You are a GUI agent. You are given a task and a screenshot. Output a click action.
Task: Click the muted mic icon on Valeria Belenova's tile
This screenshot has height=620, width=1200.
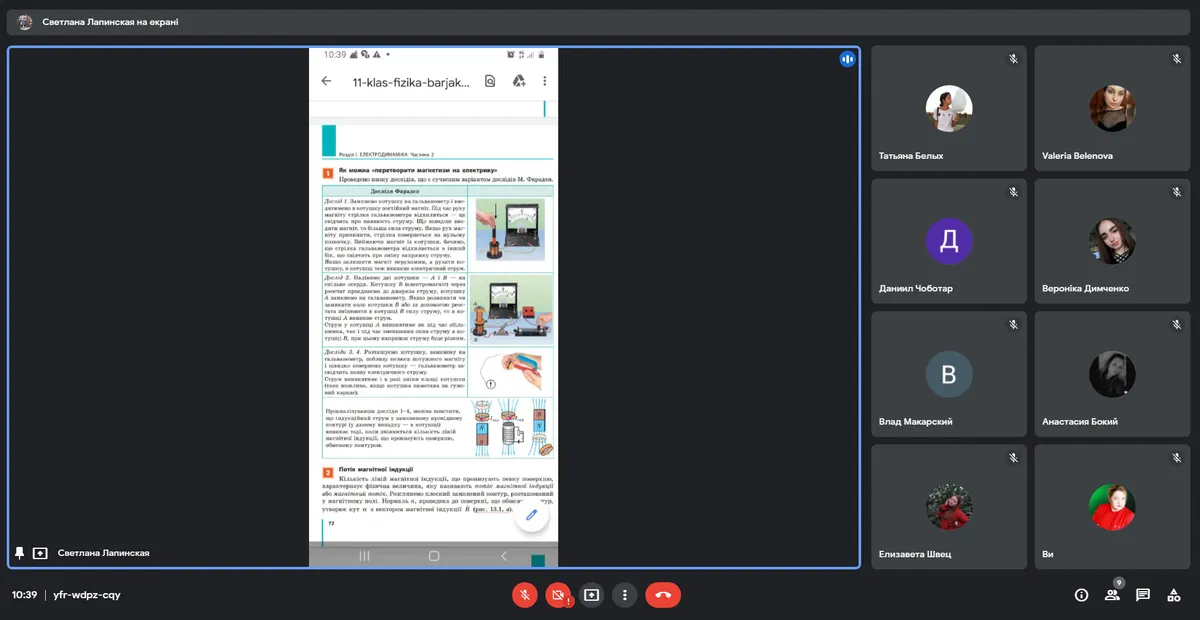(x=1176, y=59)
